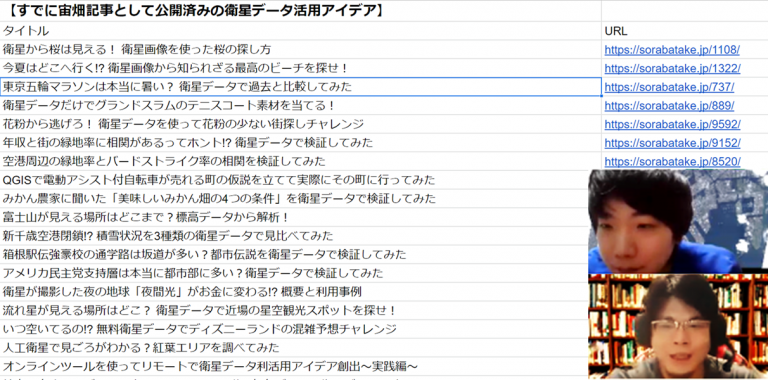Open the sorabatake.jp/8520/ link
Viewport: 768px width, 380px height.
(672, 162)
